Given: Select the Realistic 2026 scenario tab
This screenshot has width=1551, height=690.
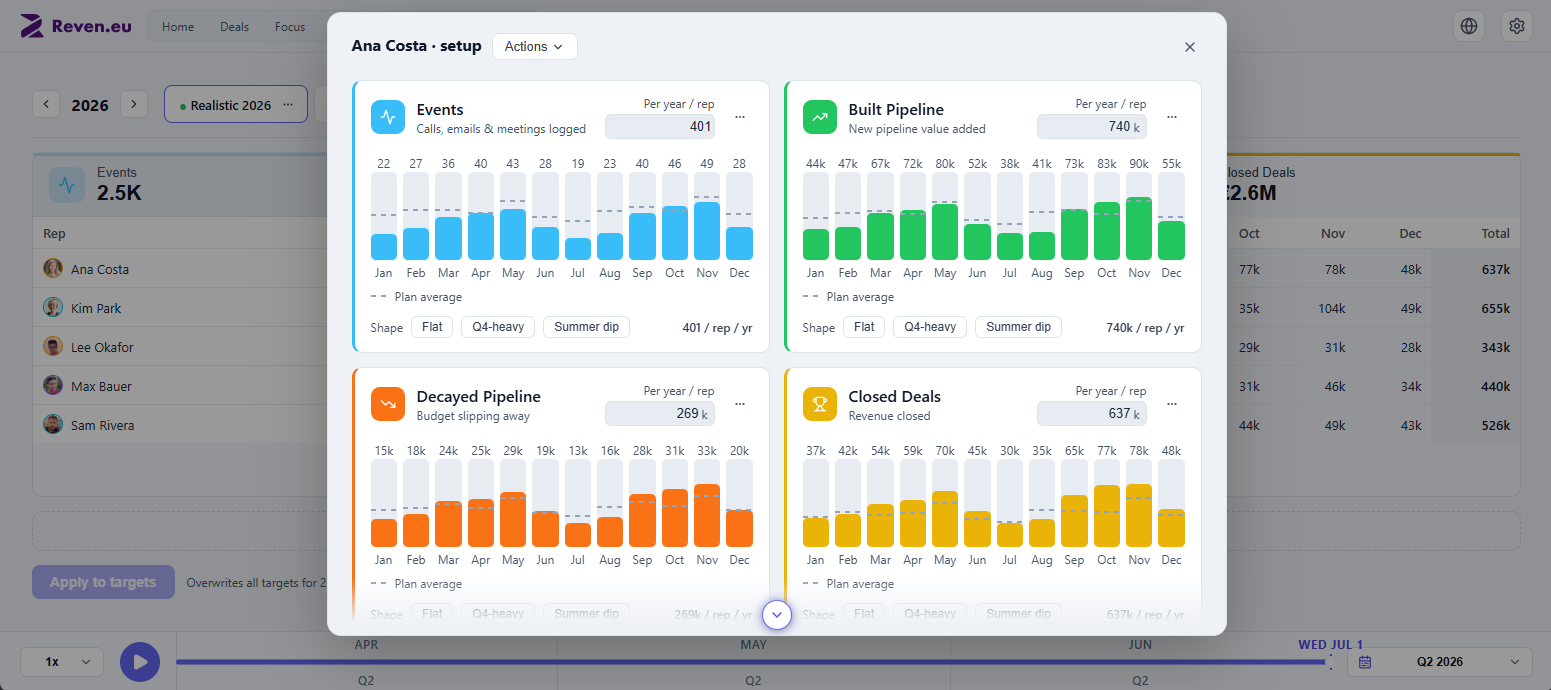Looking at the screenshot, I should (x=235, y=104).
